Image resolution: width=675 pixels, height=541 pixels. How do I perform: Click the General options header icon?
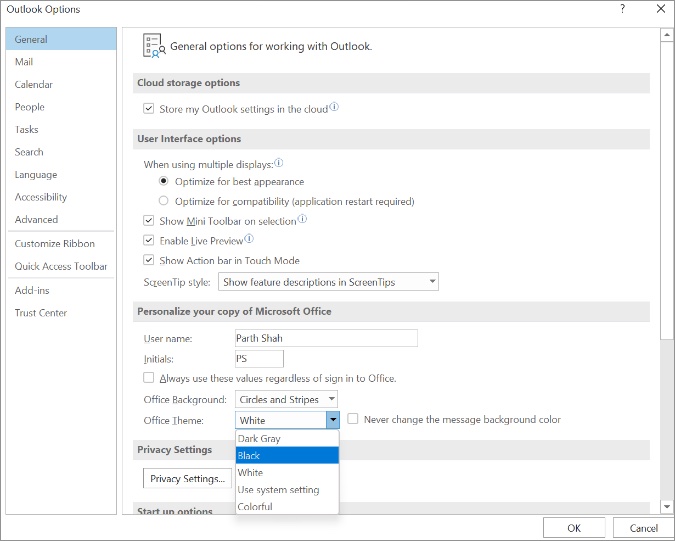154,46
